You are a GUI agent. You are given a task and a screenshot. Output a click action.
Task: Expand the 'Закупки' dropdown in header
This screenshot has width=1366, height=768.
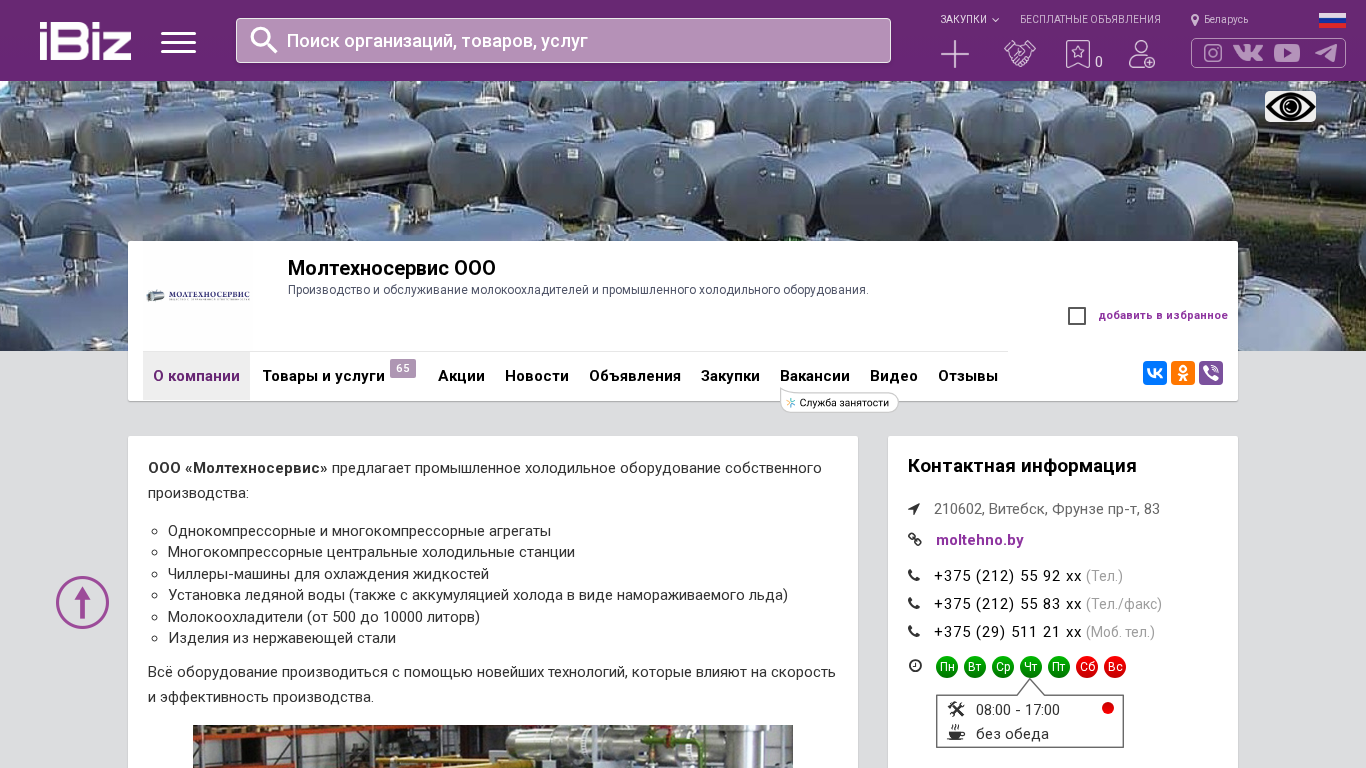pyautogui.click(x=968, y=20)
